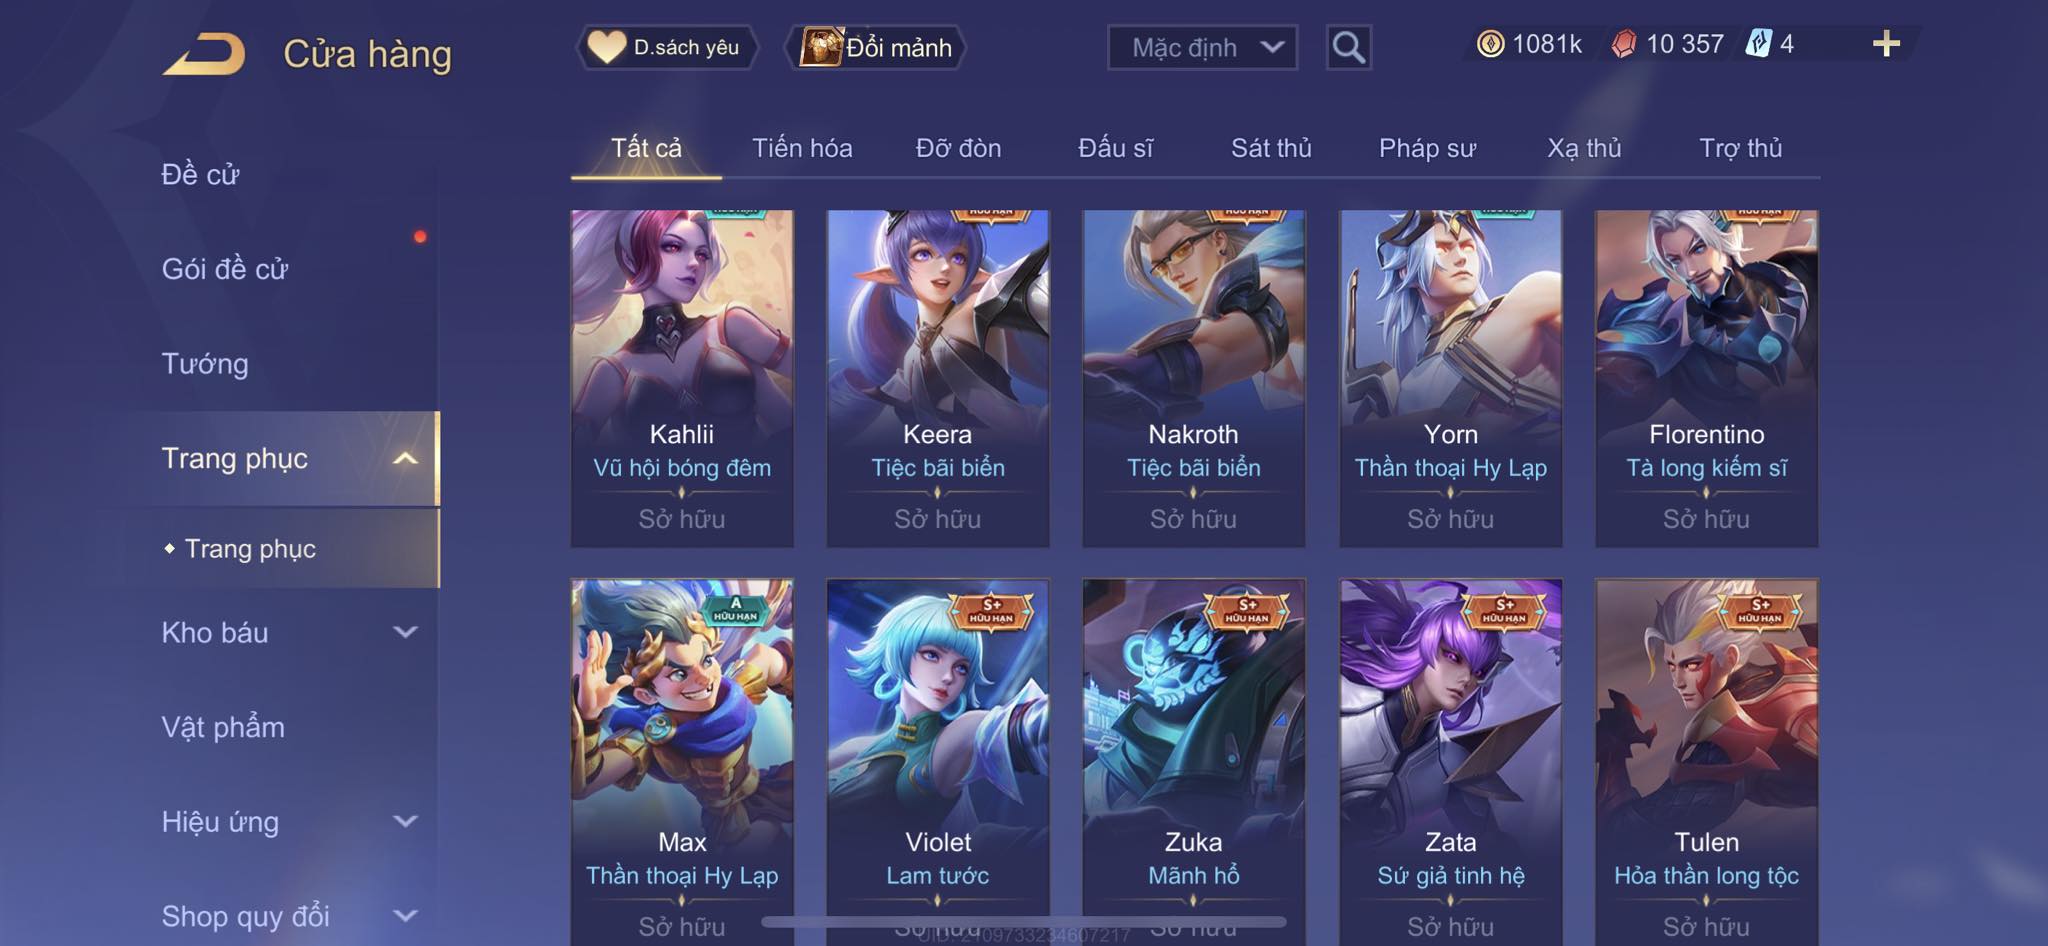2048x946 pixels.
Task: Open Gói đề cử in sidebar
Action: 225,269
